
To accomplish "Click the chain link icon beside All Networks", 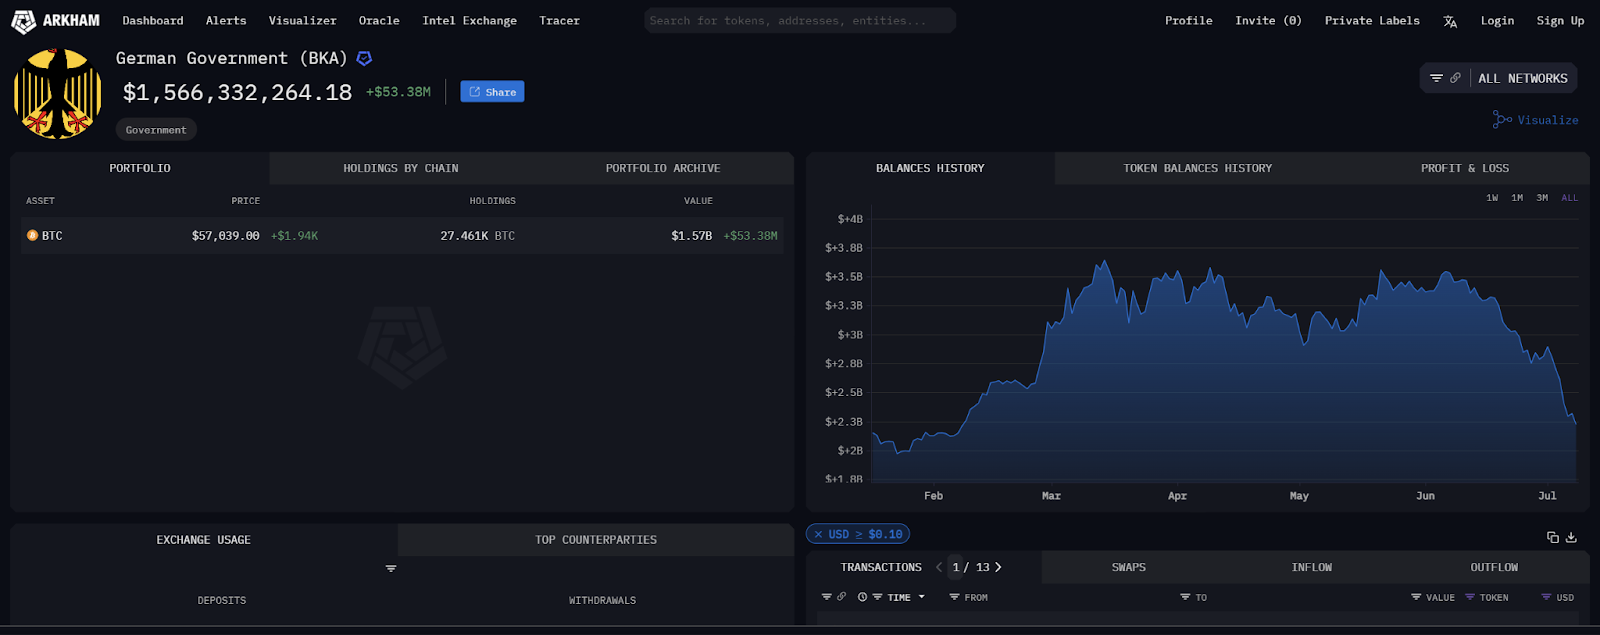I will click(x=1455, y=78).
